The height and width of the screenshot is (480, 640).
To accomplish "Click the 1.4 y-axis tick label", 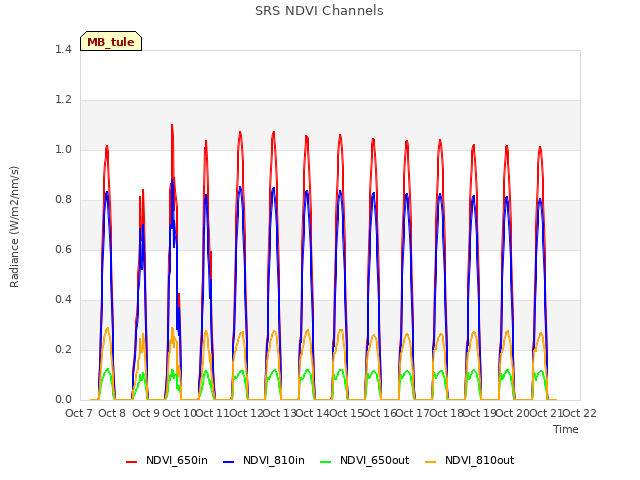I will (63, 49).
